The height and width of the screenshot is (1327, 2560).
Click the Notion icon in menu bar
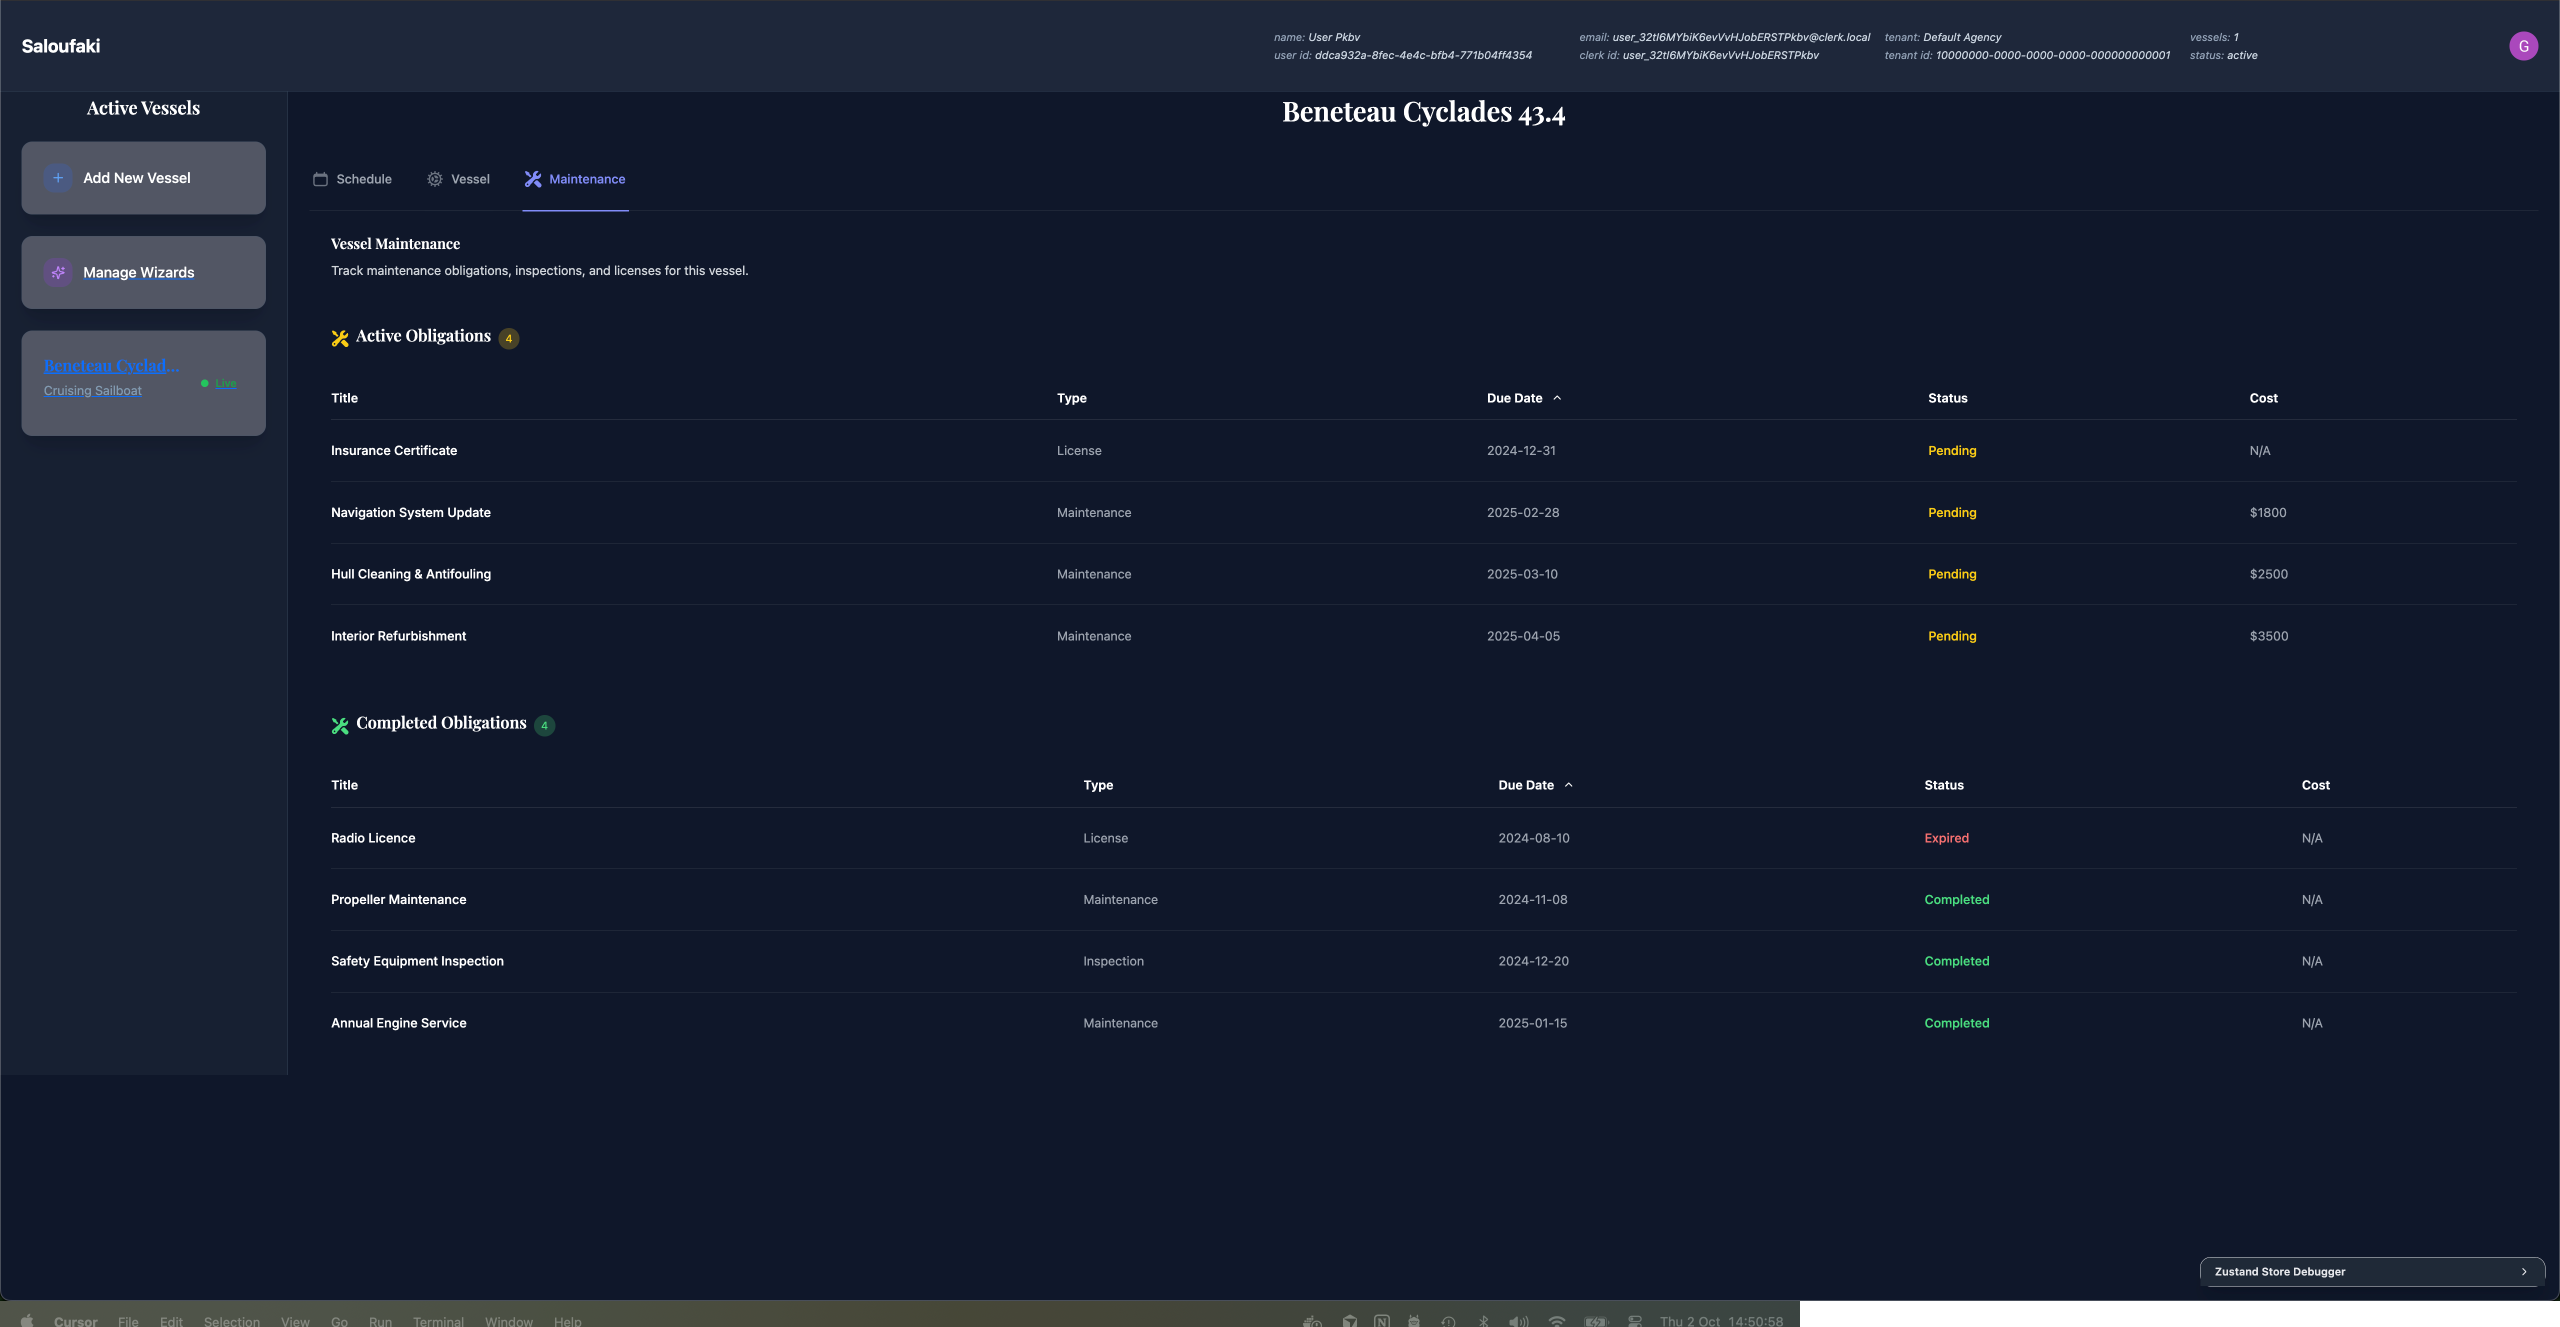[x=1381, y=1321]
